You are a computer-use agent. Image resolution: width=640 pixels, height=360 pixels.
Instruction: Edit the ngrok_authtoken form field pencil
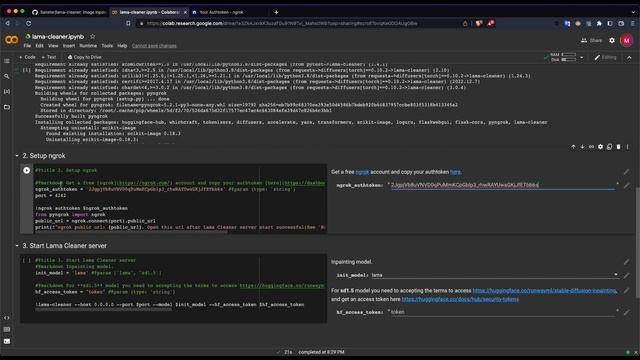[627, 185]
